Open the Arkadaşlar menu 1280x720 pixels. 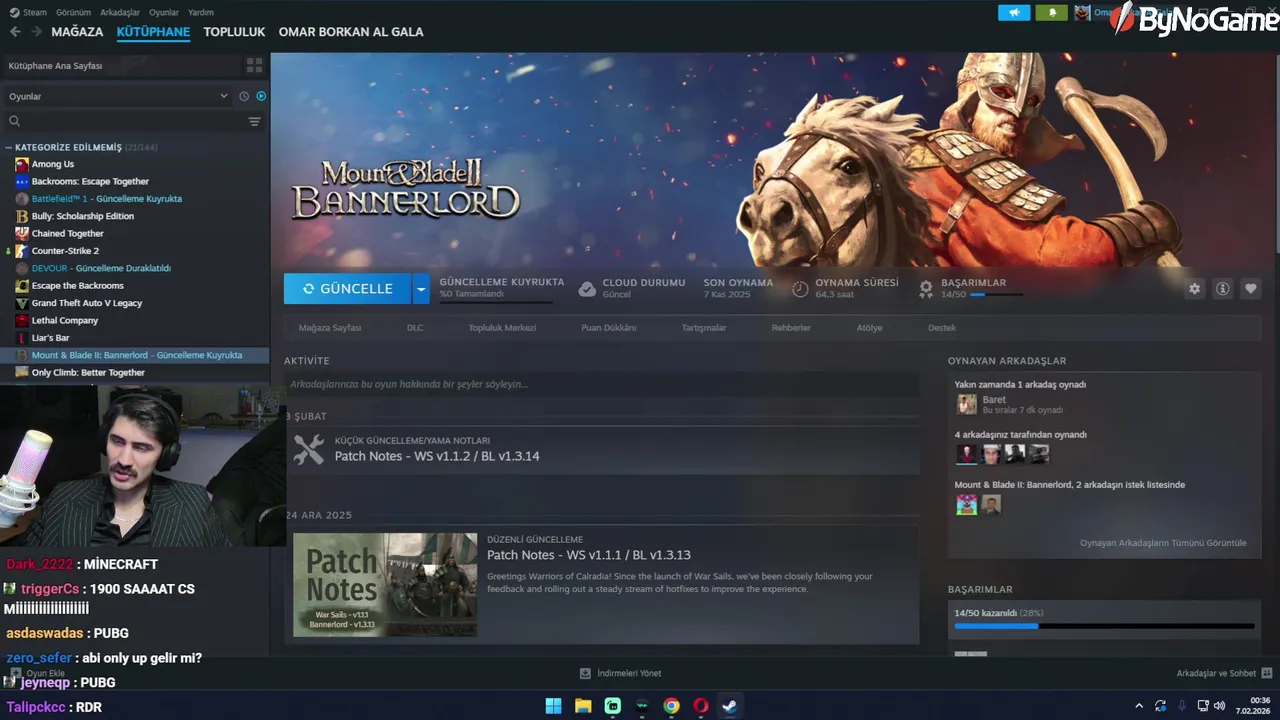point(120,12)
